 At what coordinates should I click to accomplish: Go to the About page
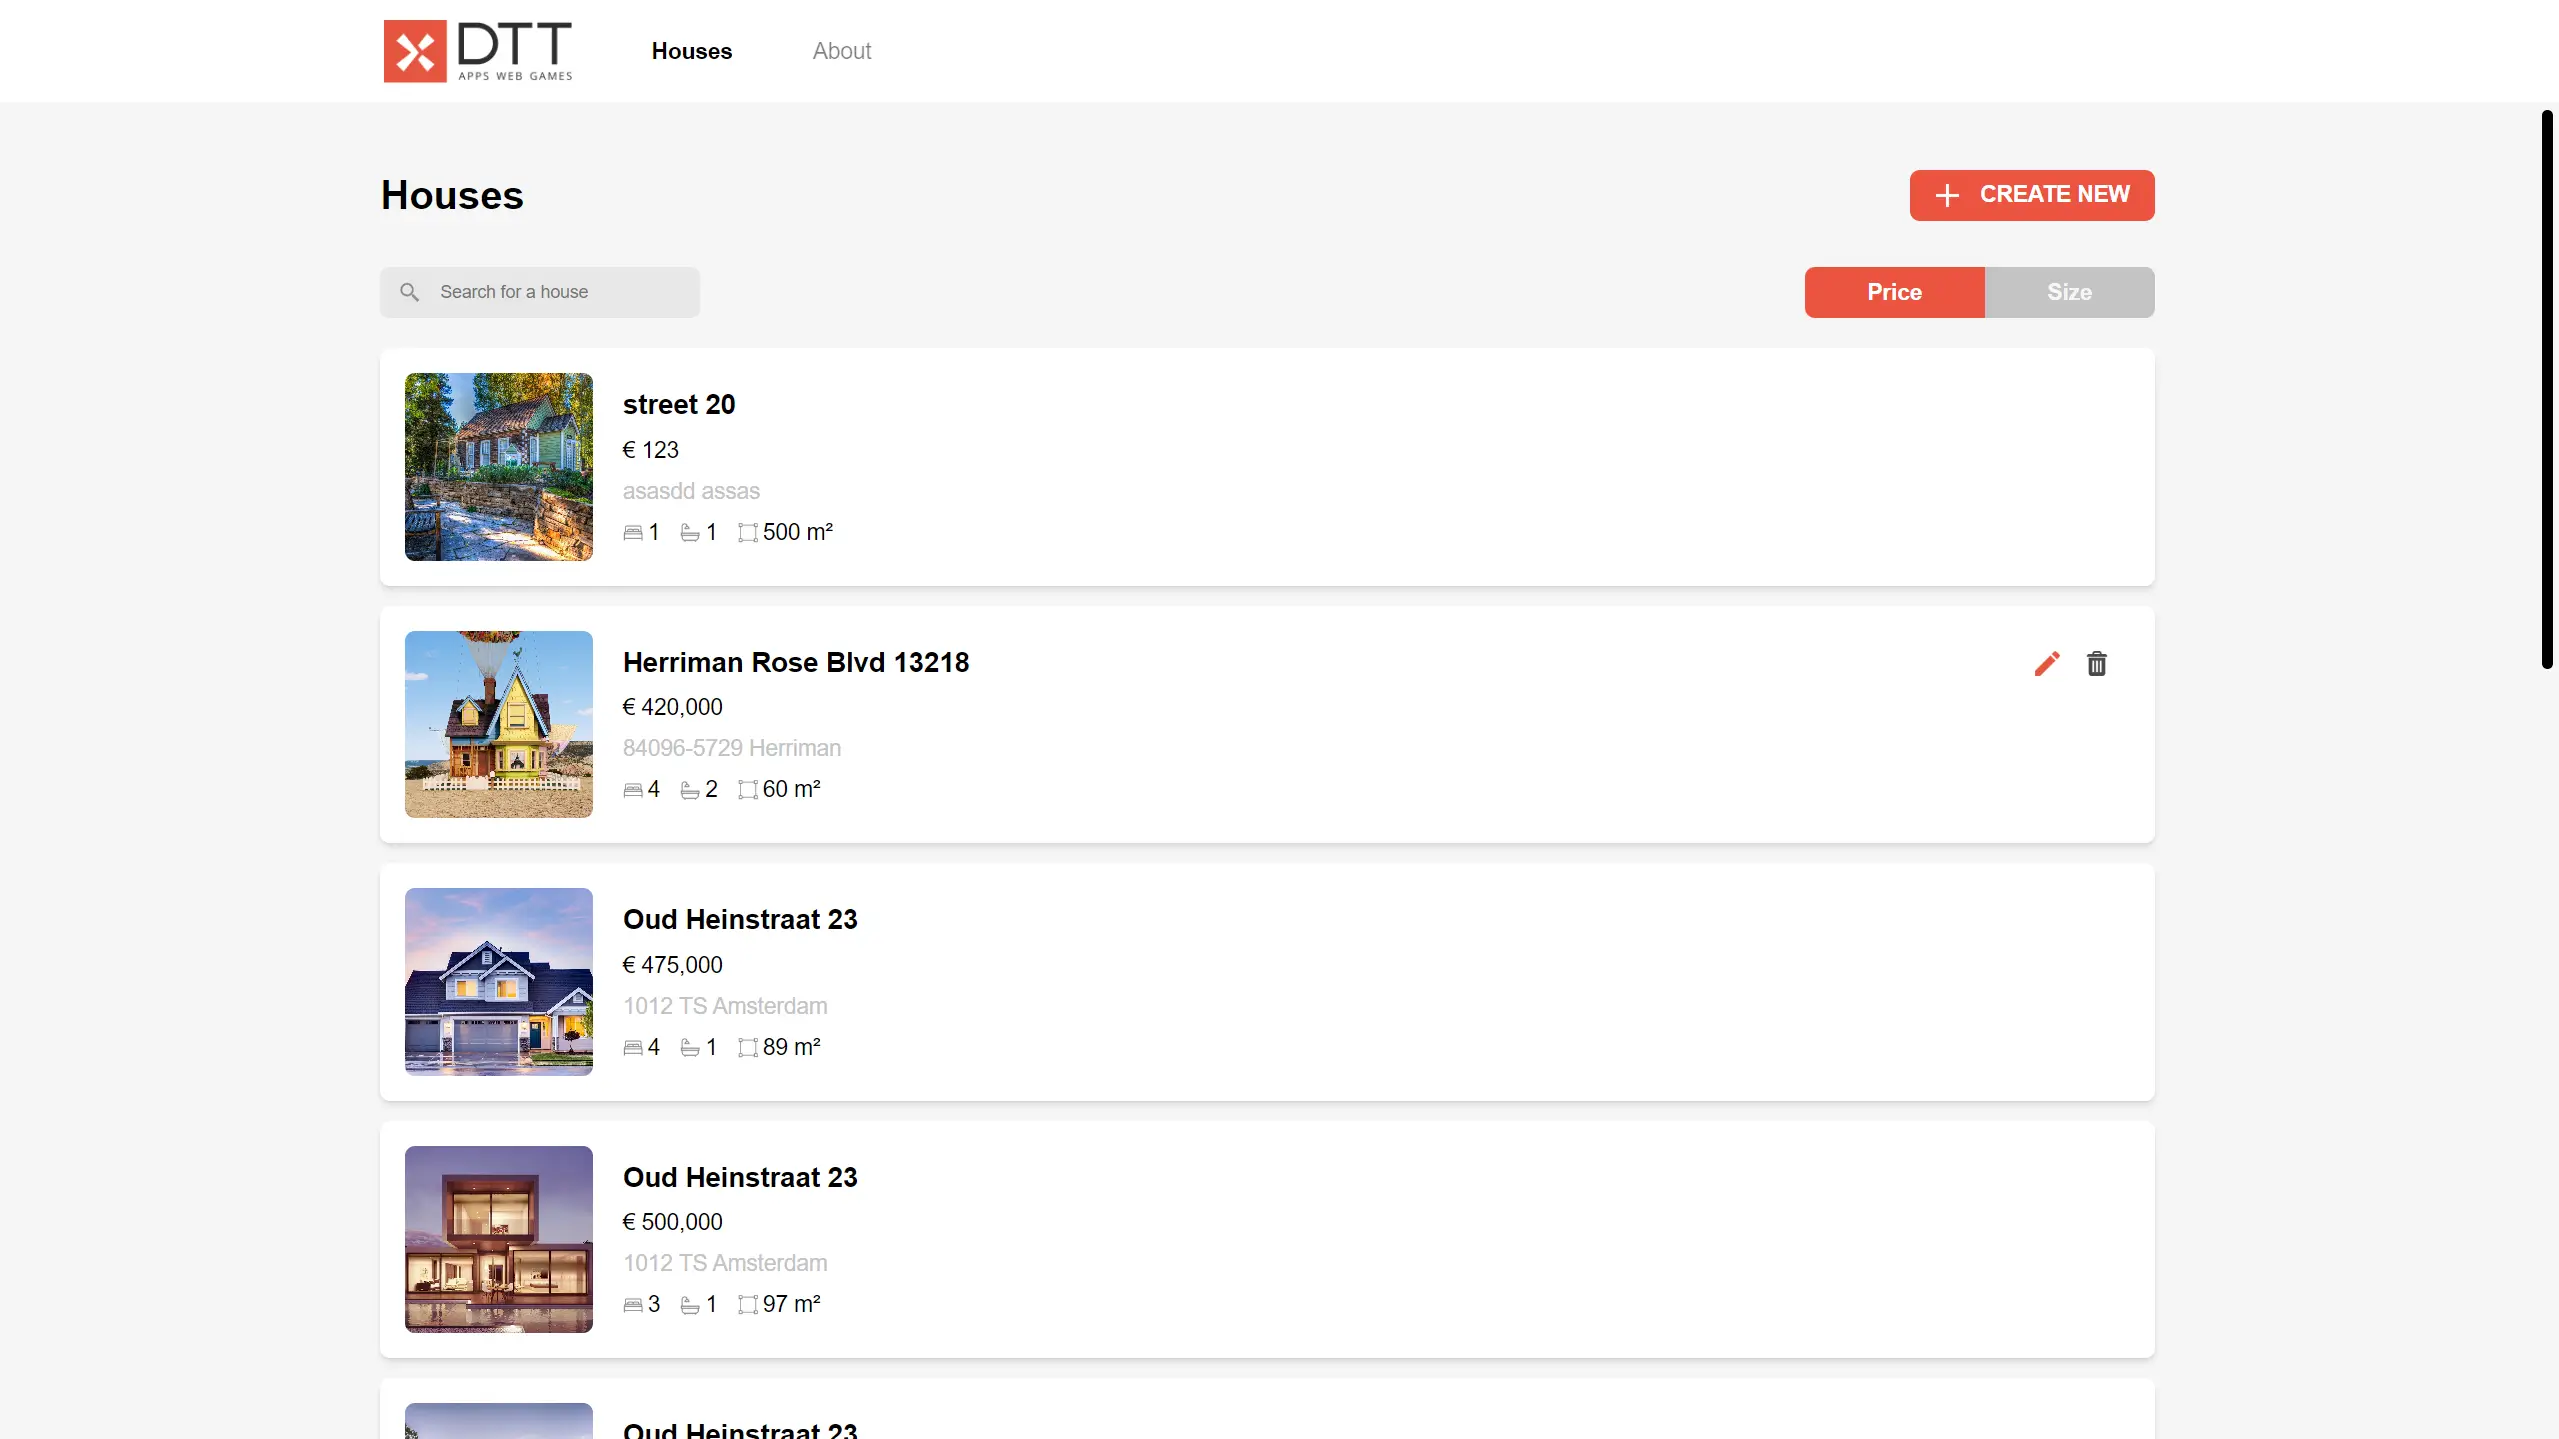coord(841,51)
